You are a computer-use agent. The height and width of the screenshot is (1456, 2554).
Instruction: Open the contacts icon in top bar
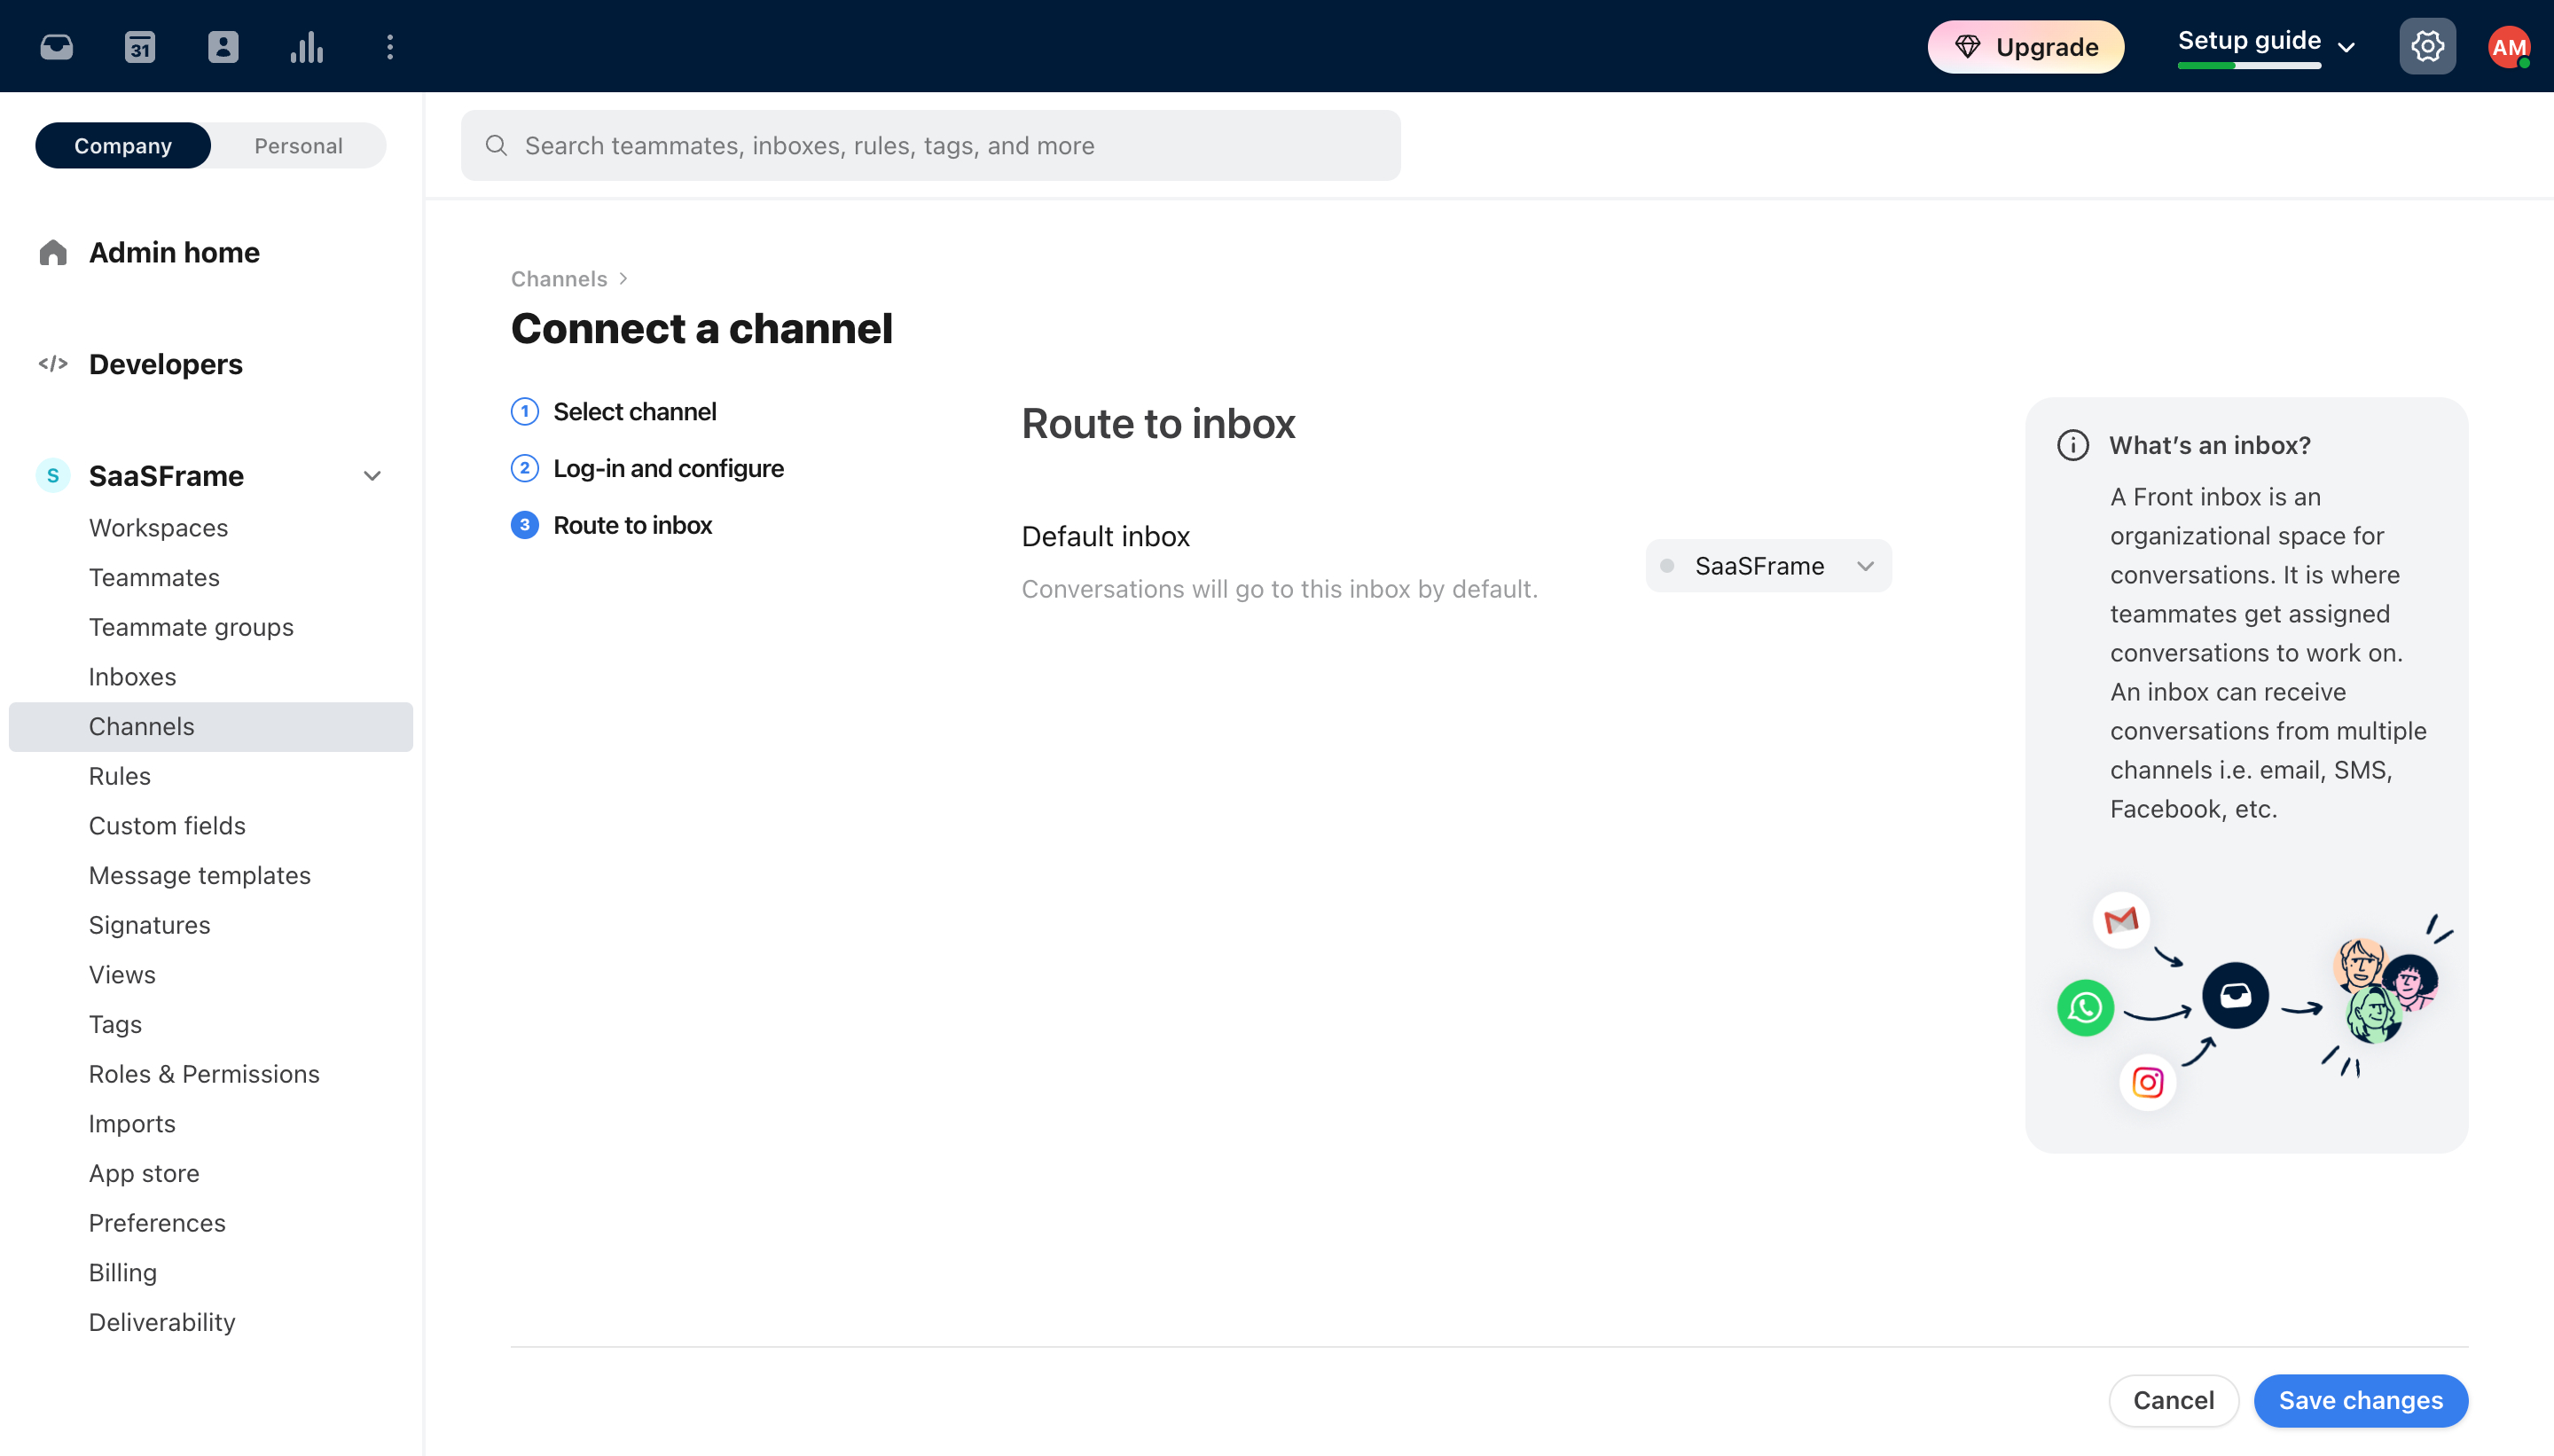point(223,46)
